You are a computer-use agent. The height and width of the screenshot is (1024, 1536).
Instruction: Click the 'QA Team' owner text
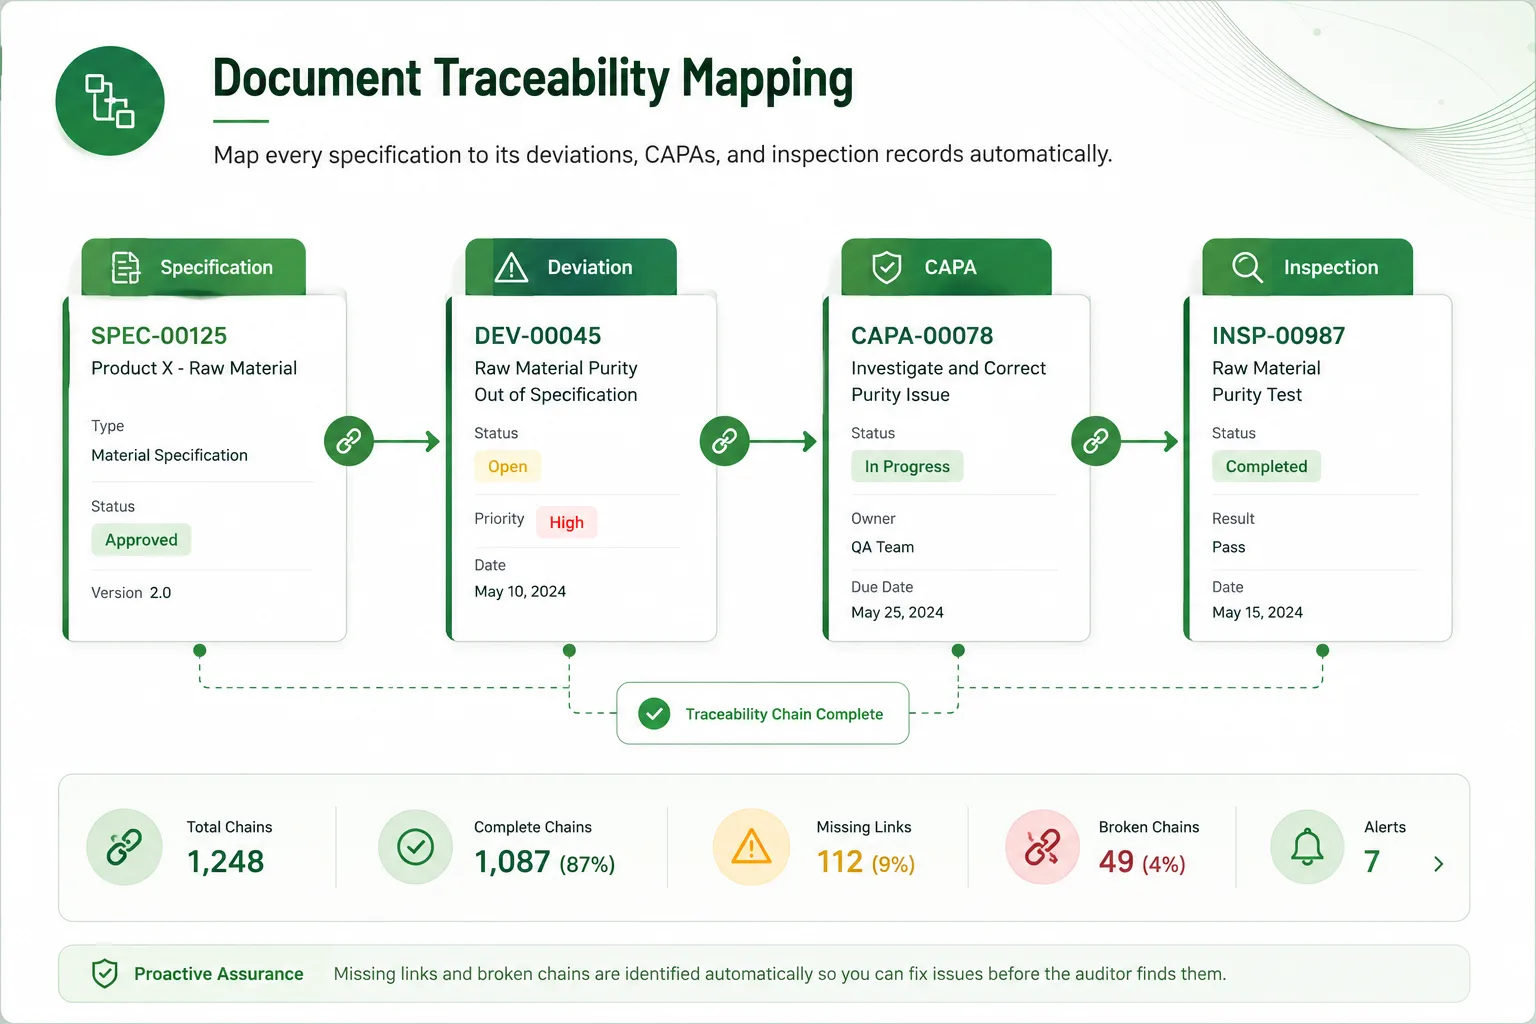tap(882, 547)
